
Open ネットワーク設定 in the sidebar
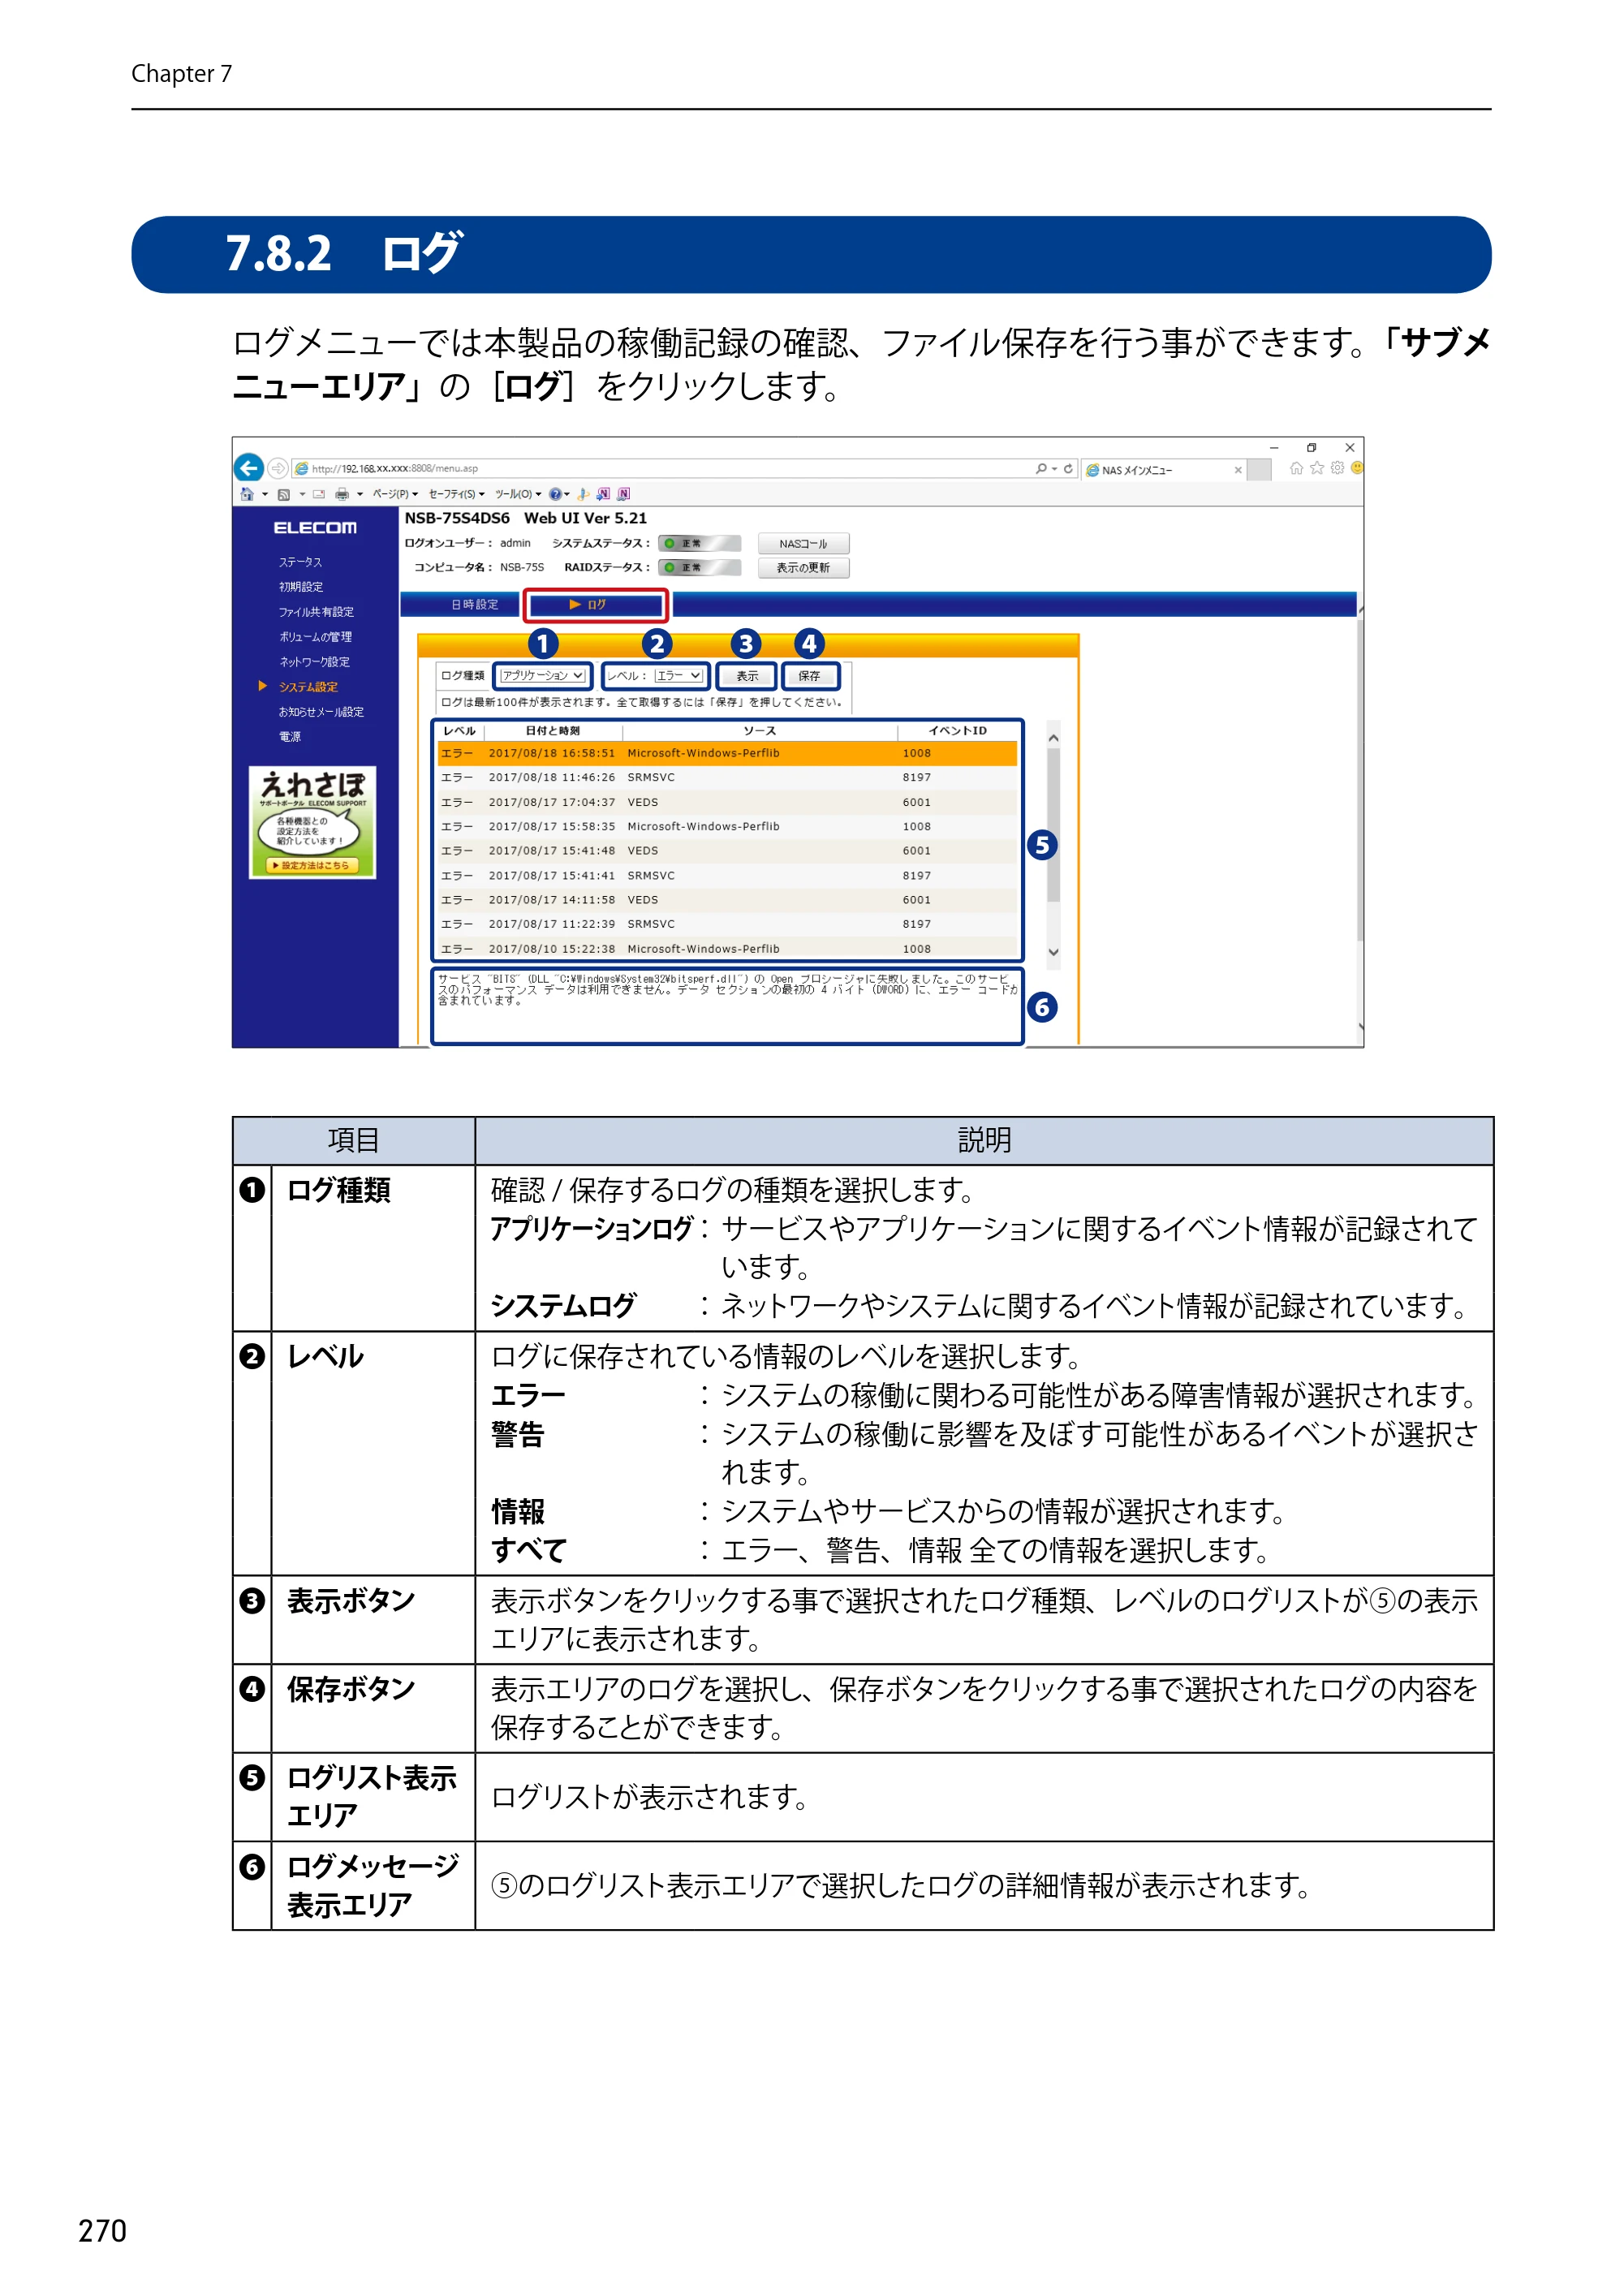[314, 662]
